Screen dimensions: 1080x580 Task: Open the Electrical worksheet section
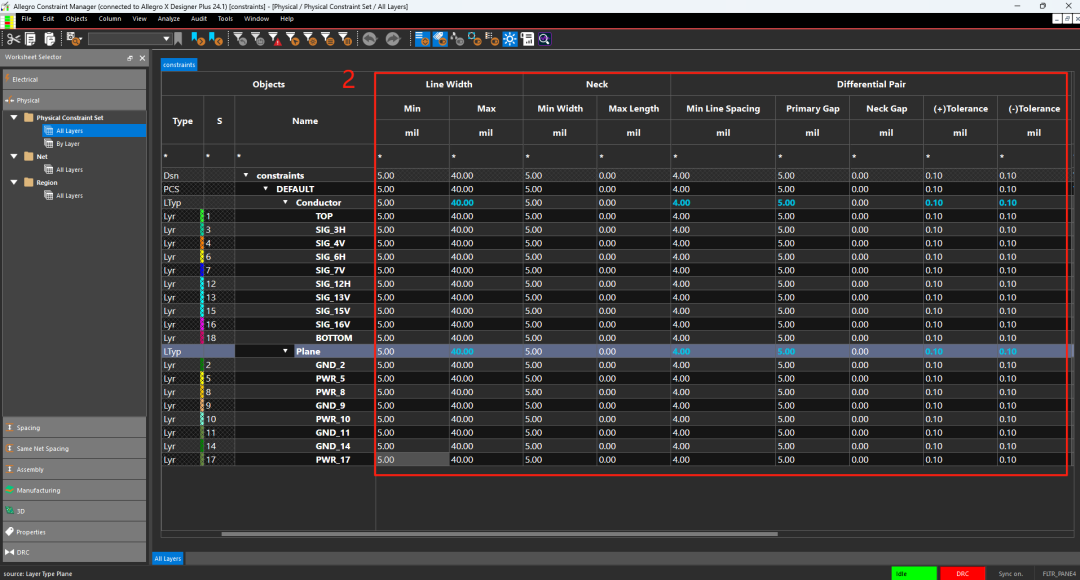click(x=74, y=79)
